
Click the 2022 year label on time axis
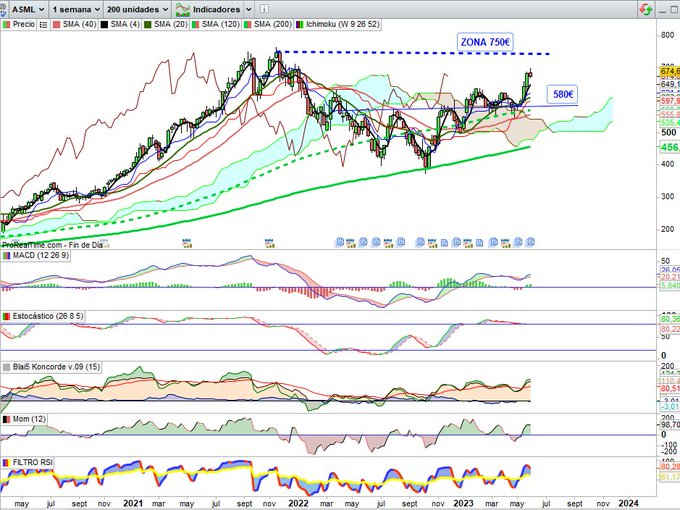[x=298, y=503]
